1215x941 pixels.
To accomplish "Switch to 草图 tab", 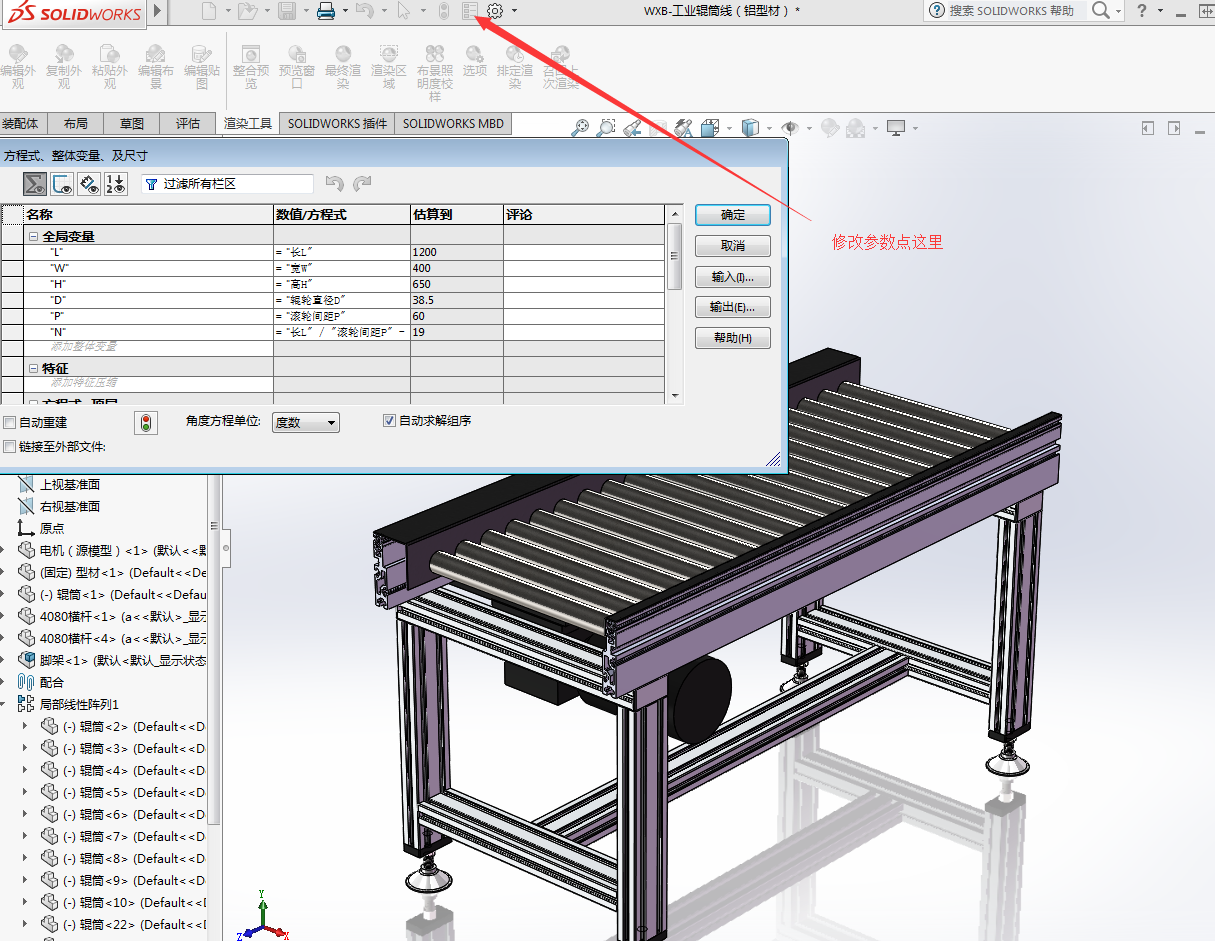I will (x=132, y=124).
